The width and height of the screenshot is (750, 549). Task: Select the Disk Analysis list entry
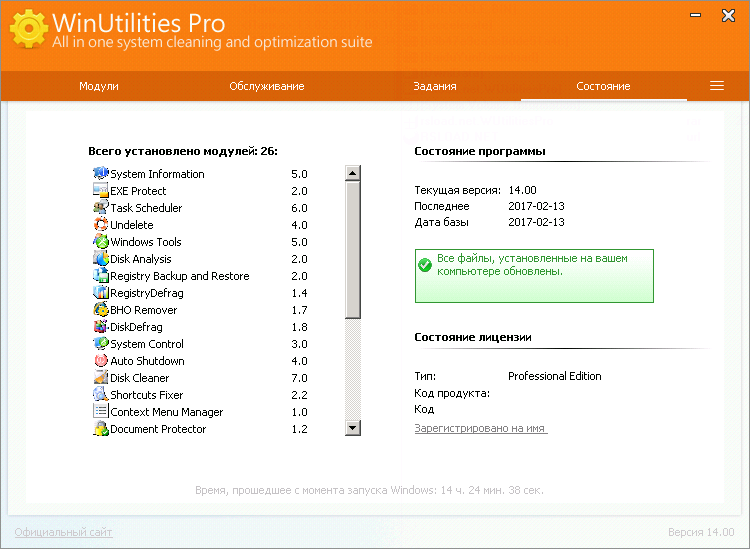(x=141, y=259)
